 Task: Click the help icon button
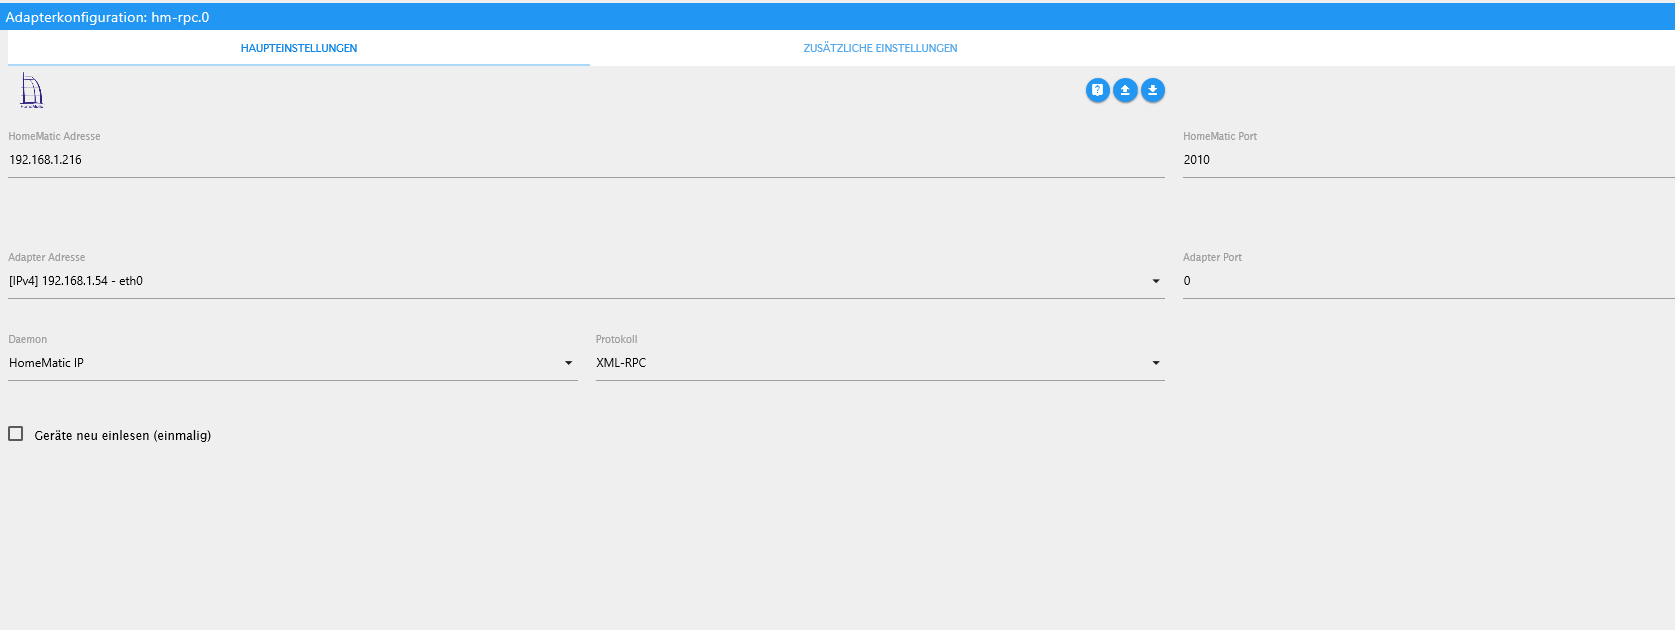(1097, 90)
